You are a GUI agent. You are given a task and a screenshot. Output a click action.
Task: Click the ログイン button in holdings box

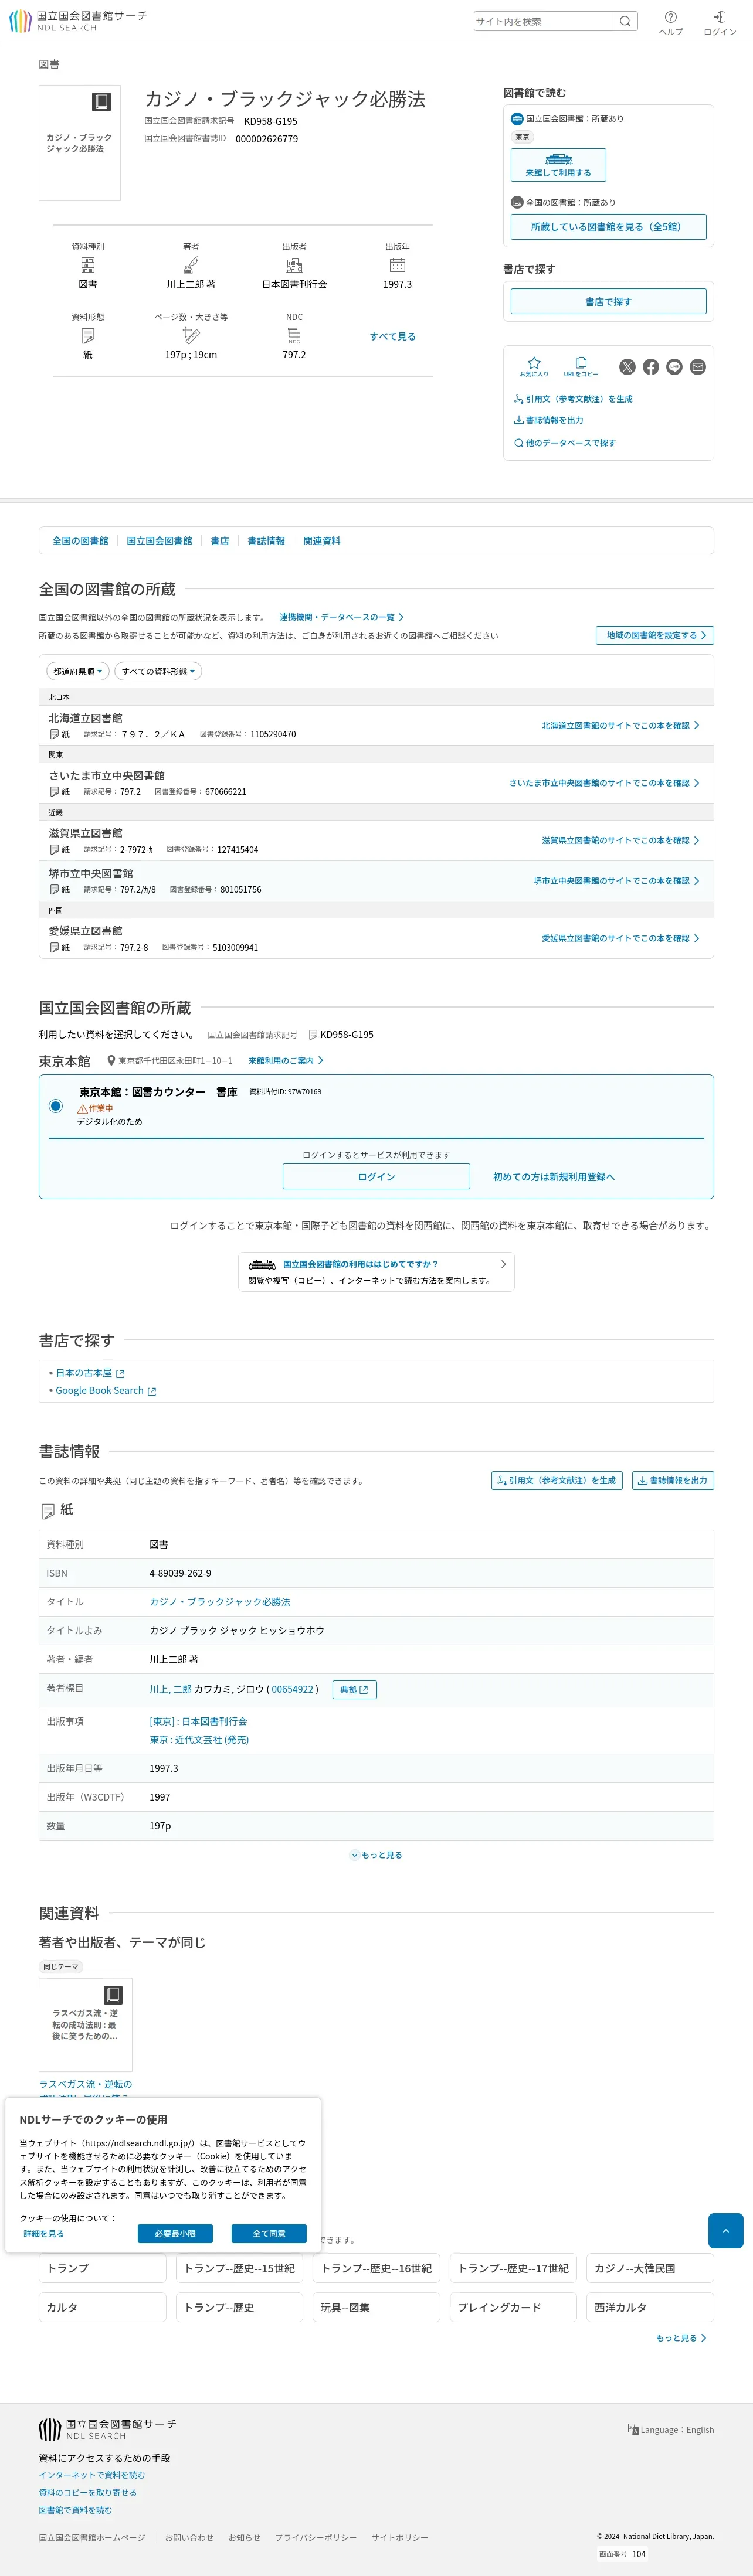pos(376,1177)
